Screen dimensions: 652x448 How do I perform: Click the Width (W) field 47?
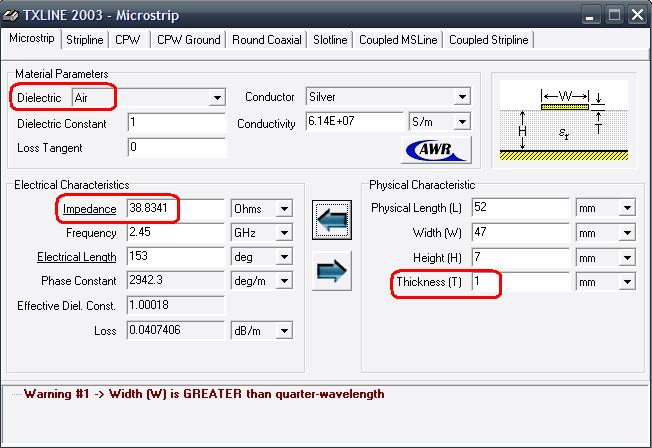(521, 232)
